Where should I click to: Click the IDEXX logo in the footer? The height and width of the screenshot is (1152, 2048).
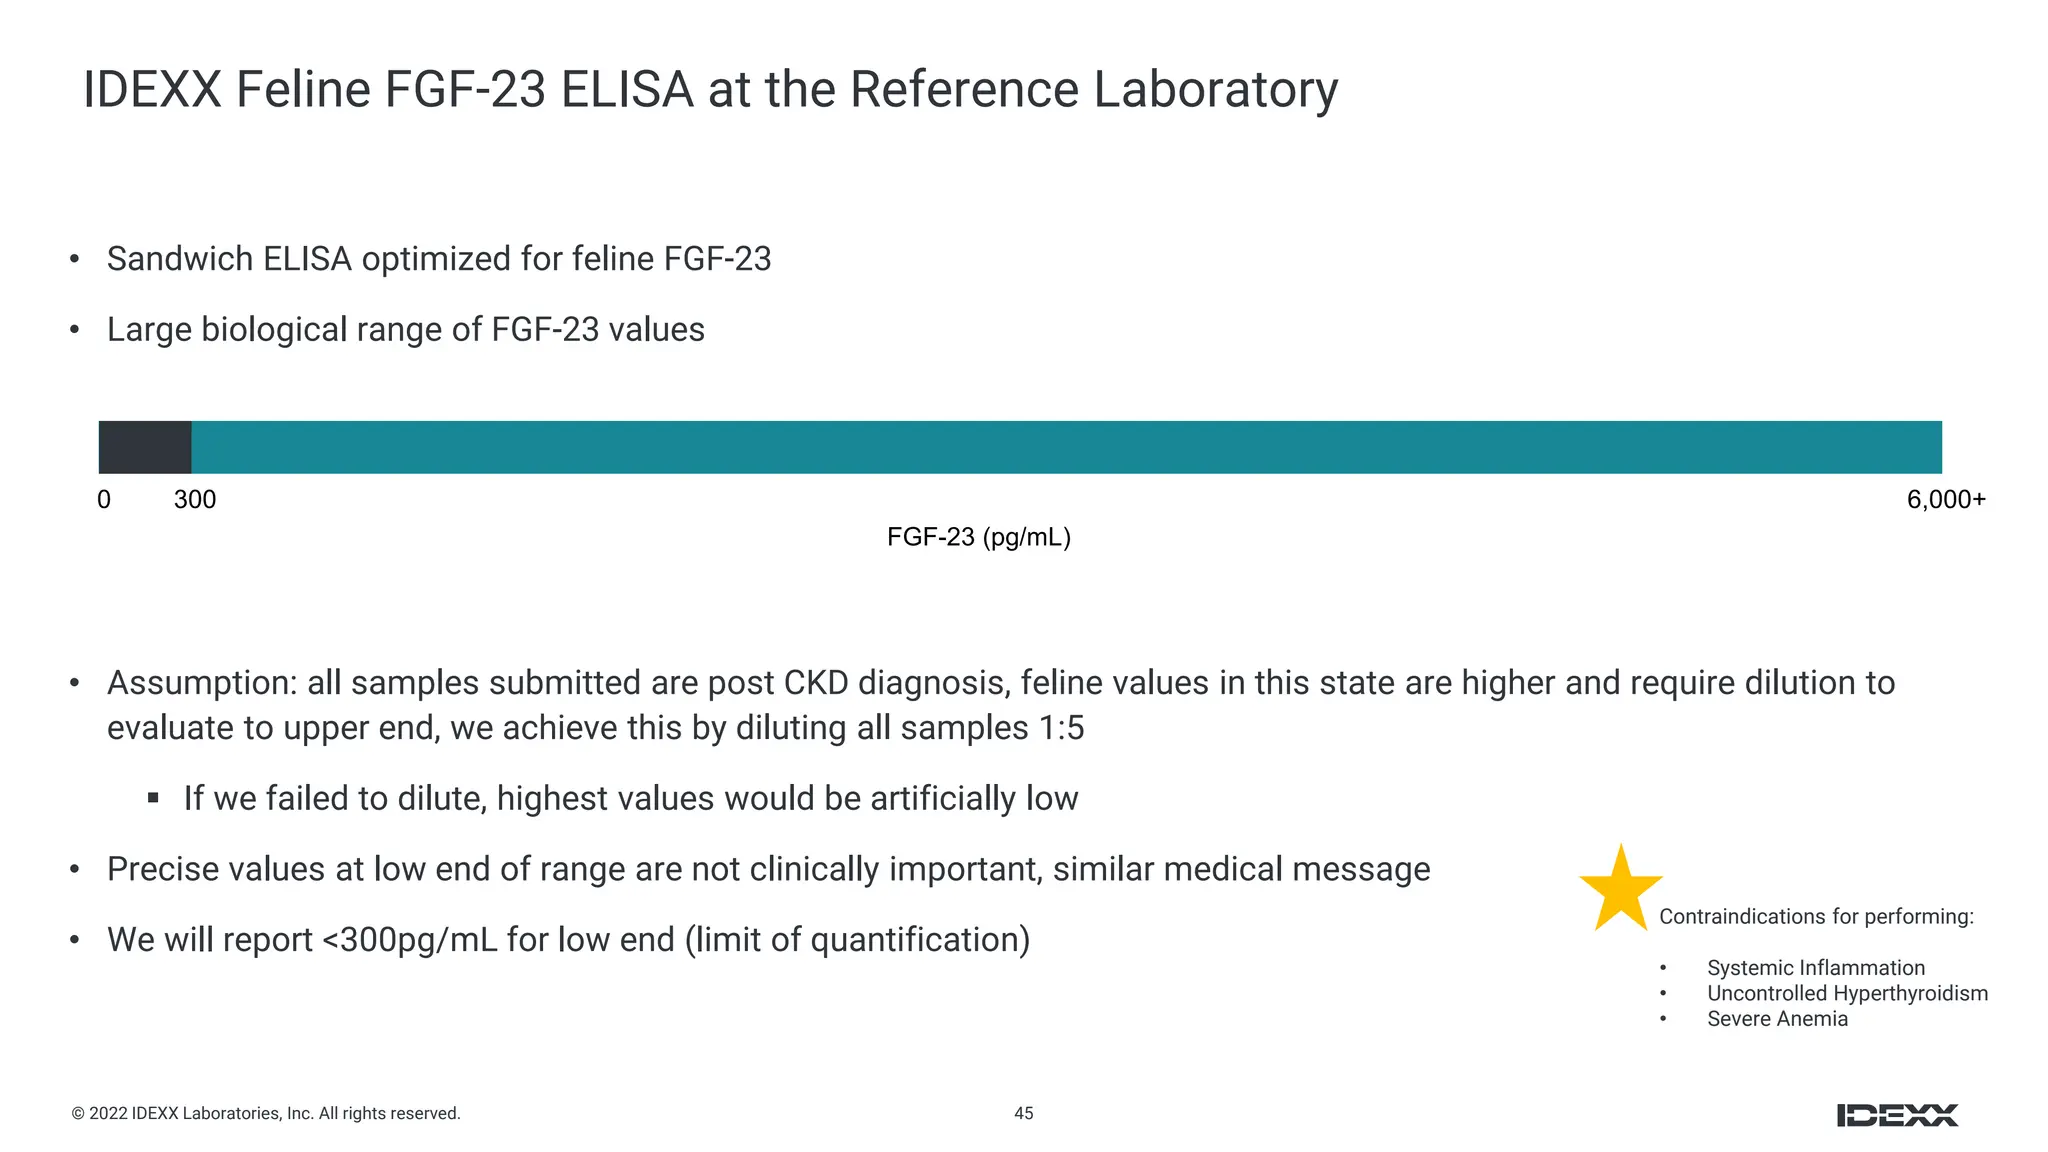click(x=1897, y=1115)
